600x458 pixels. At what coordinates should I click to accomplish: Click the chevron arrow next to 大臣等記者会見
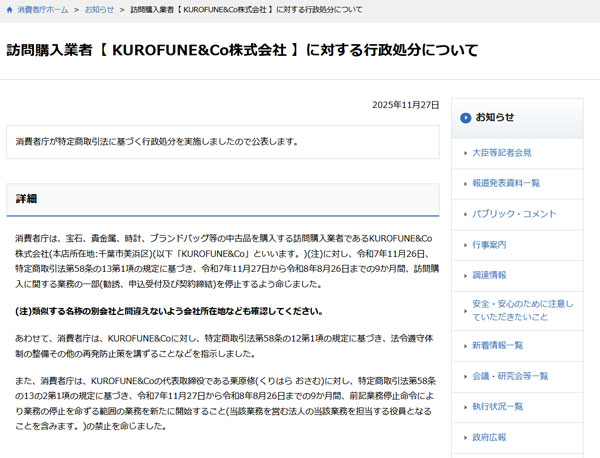tap(463, 153)
